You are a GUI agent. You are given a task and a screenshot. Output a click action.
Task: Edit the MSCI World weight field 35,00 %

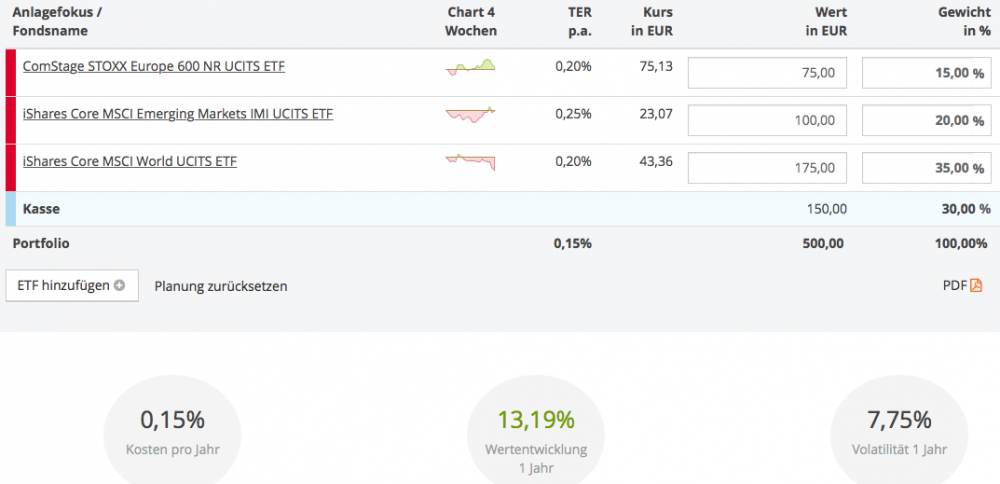[x=927, y=168]
